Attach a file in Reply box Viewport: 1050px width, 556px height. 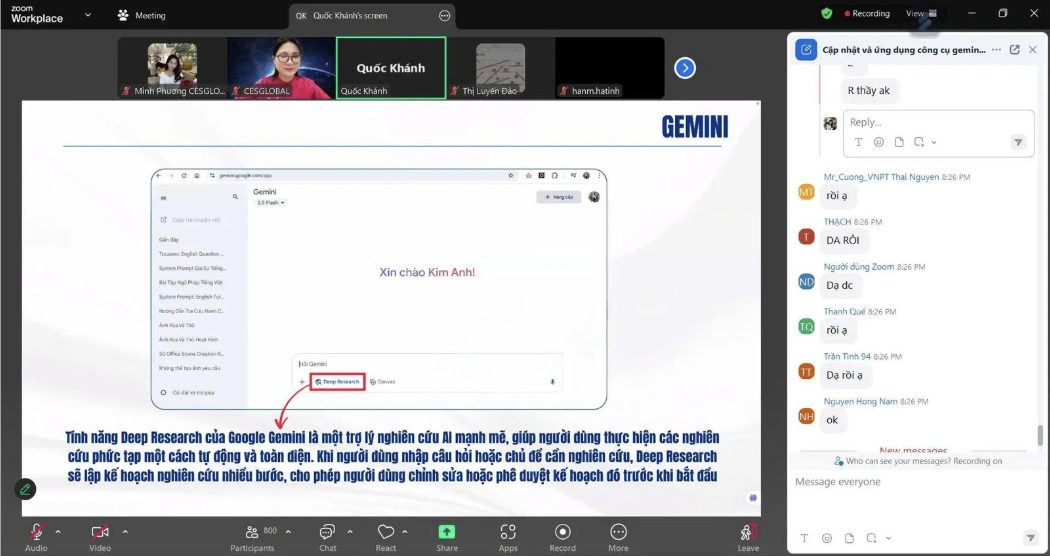click(x=899, y=142)
